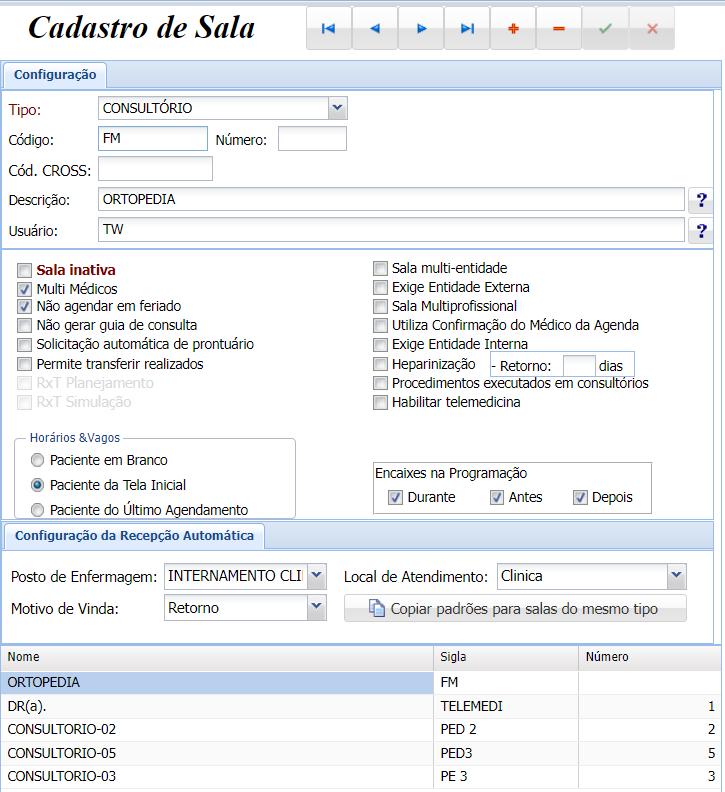Click PED 2 sigla cell
The height and width of the screenshot is (792, 725).
pyautogui.click(x=506, y=729)
